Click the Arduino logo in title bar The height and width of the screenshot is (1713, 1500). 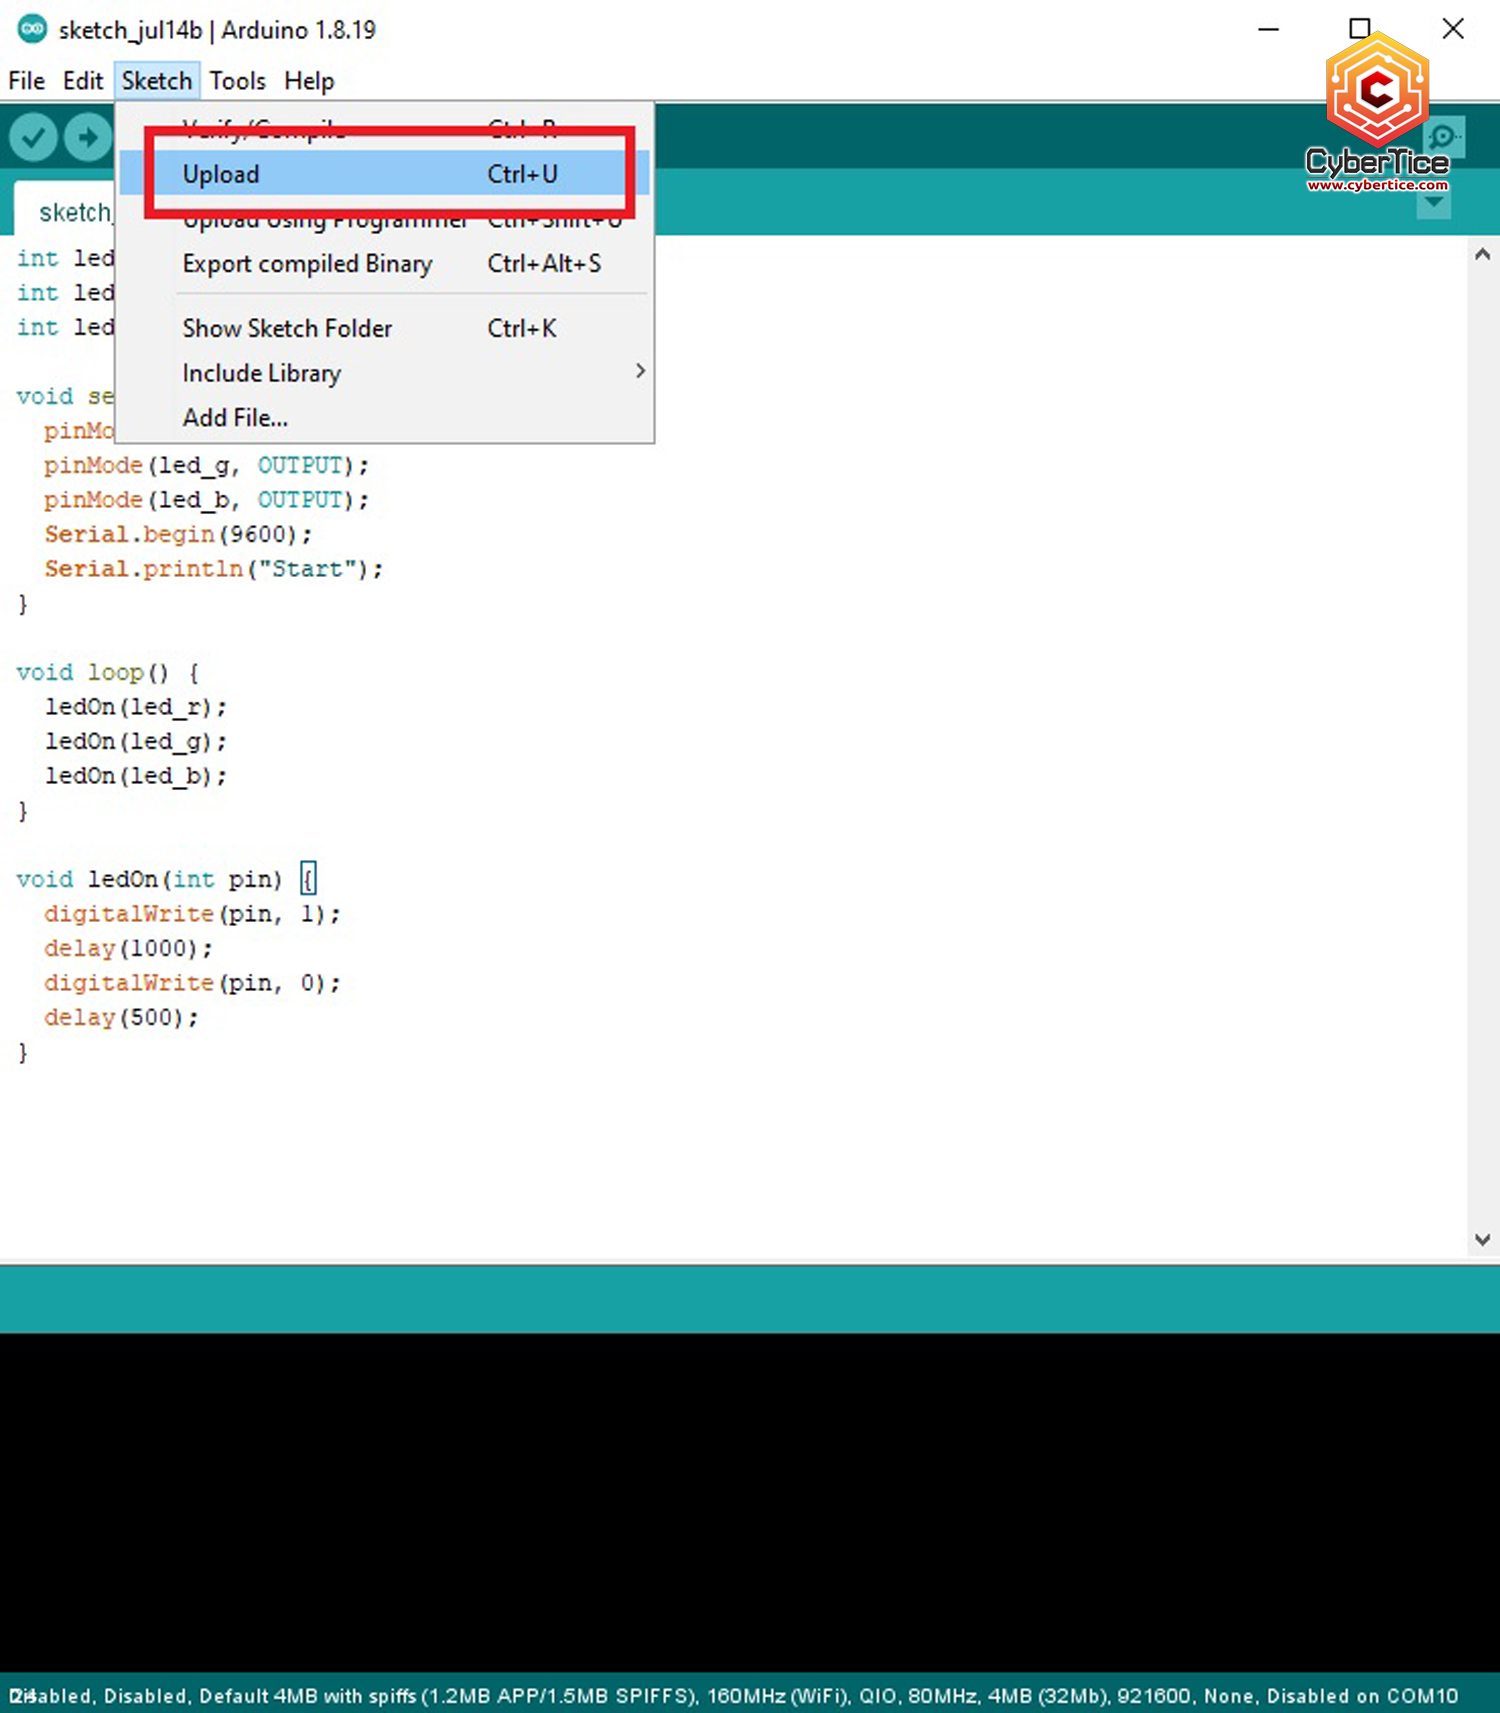[x=32, y=29]
